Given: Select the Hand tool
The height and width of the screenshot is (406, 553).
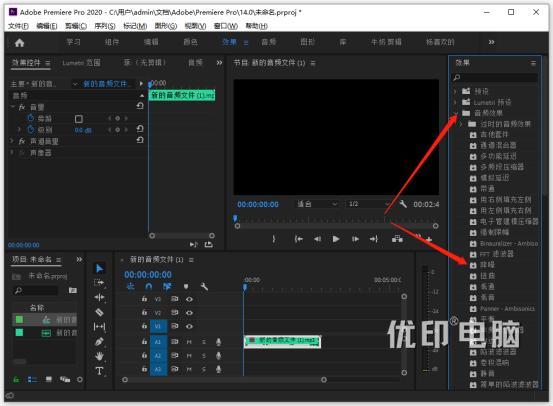Looking at the screenshot, I should click(x=99, y=356).
